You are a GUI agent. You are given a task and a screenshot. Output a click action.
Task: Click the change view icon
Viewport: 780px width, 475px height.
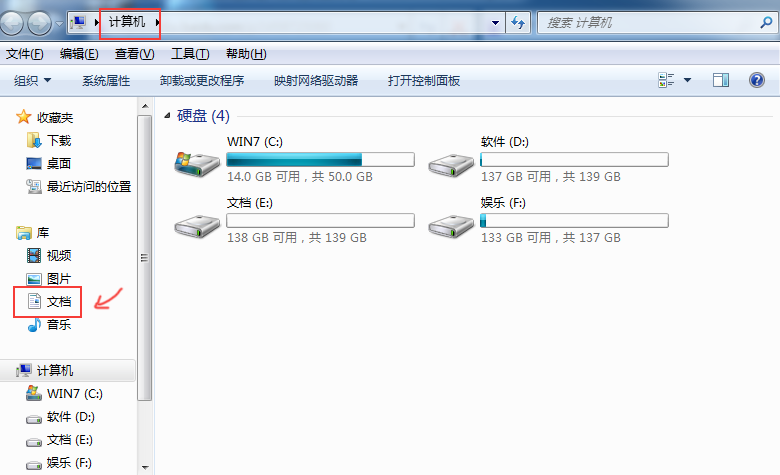point(666,80)
